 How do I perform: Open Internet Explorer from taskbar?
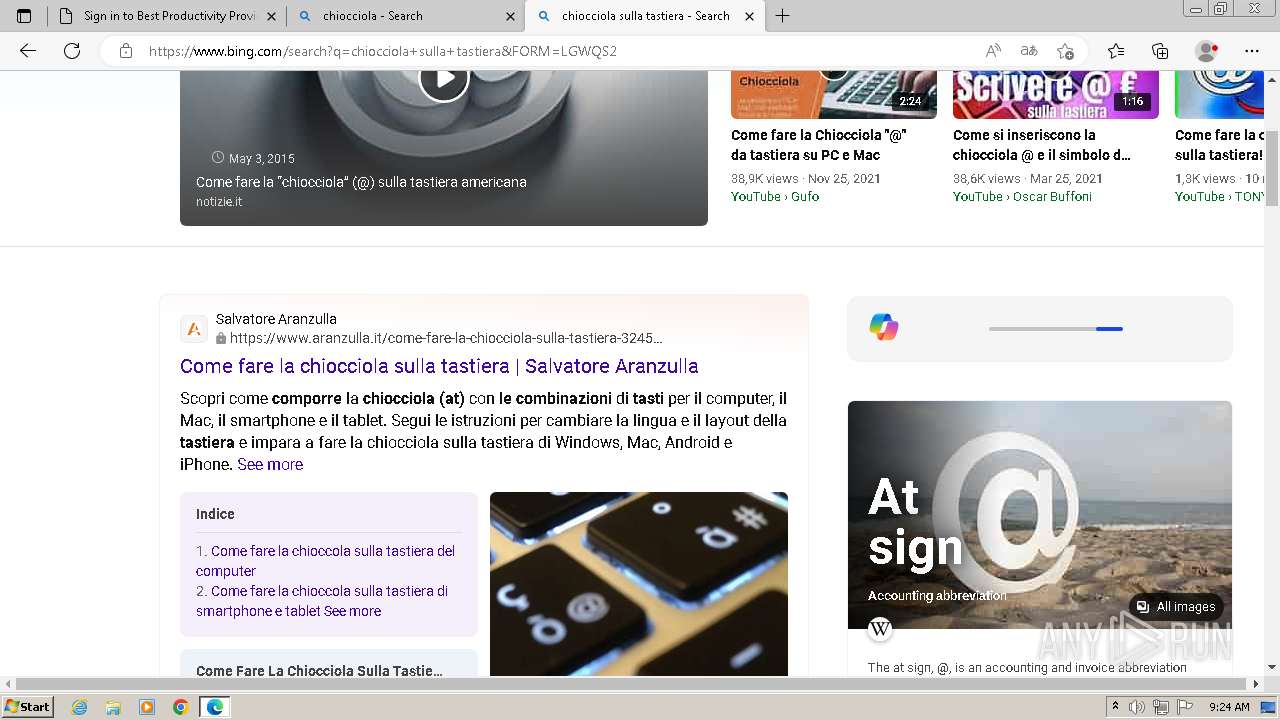tap(80, 707)
